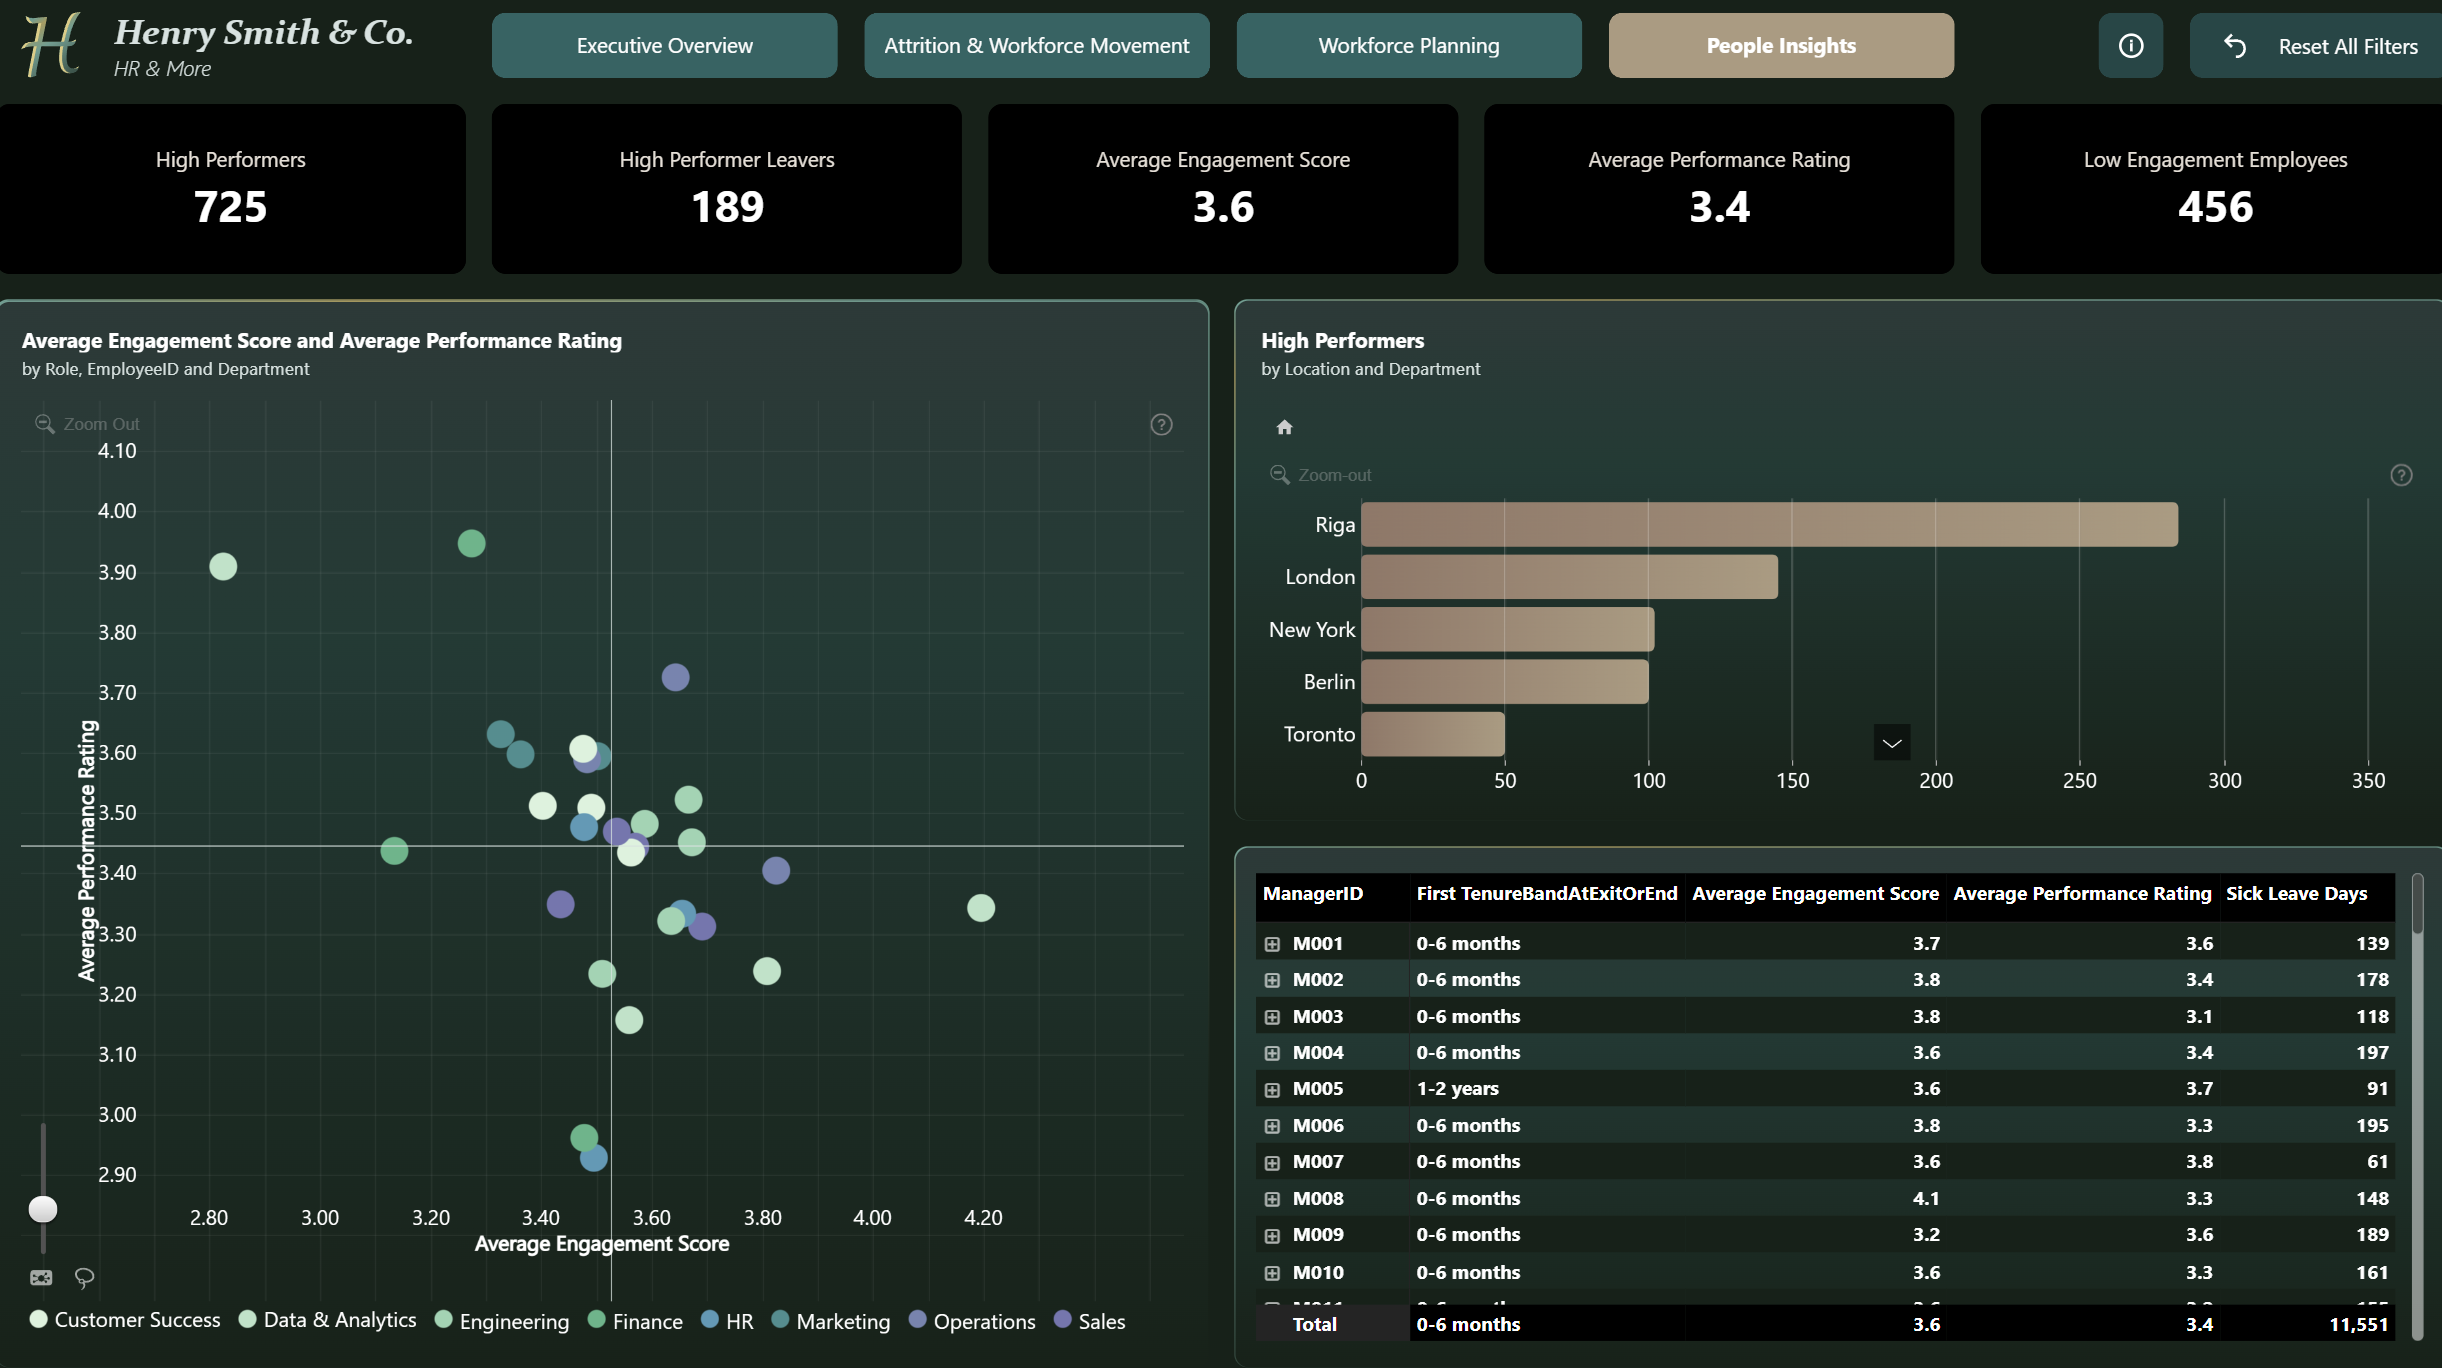Click the bar chart Zoom-out magnifier
This screenshot has height=1368, width=2442.
pos(1279,475)
